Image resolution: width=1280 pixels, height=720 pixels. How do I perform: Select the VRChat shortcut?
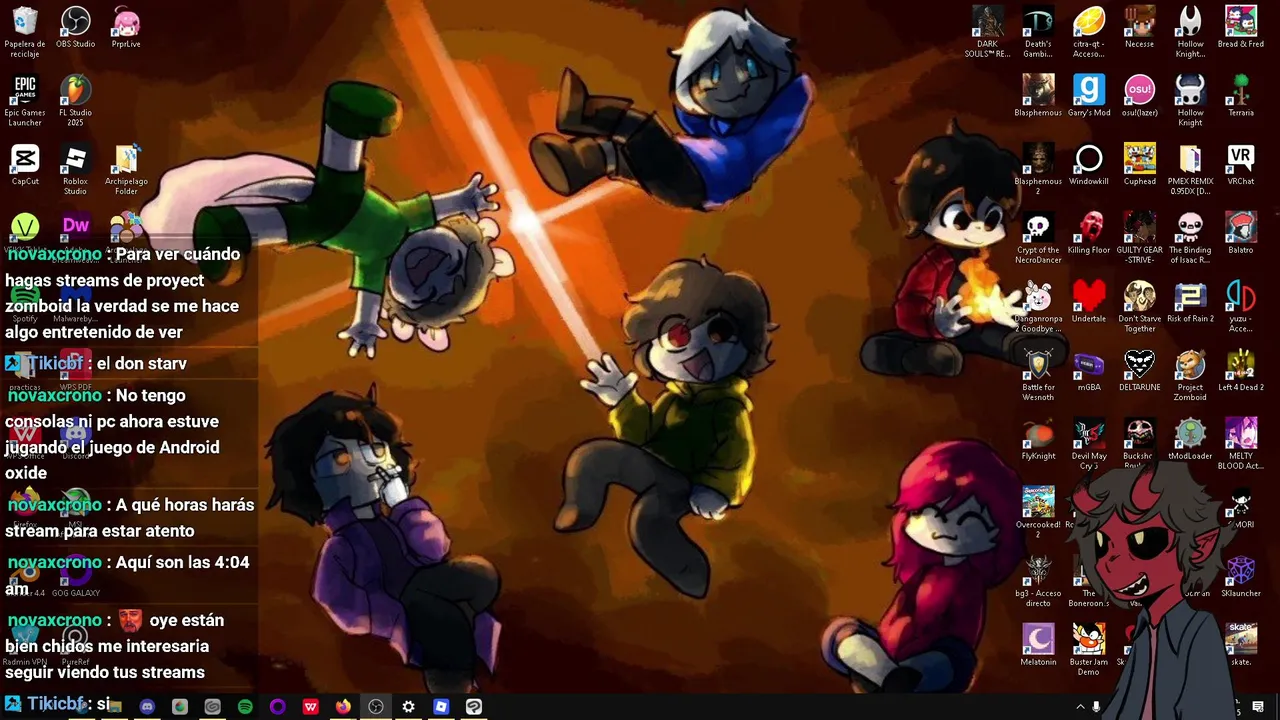[1240, 165]
